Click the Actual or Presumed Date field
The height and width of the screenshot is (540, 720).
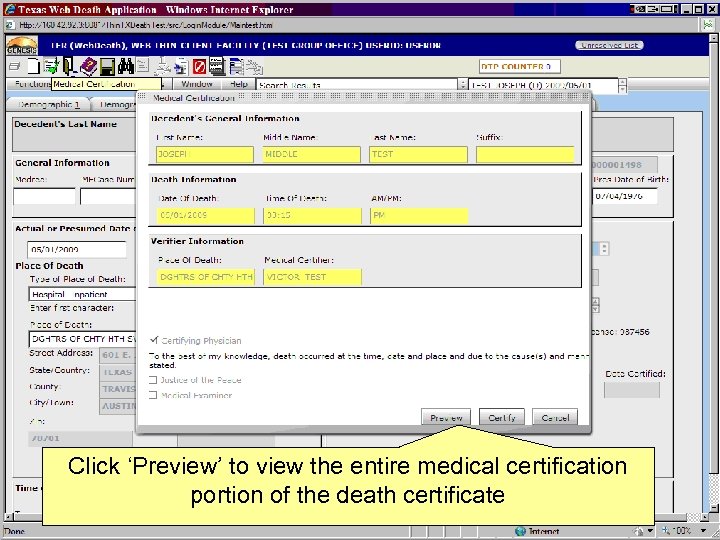pos(76,249)
